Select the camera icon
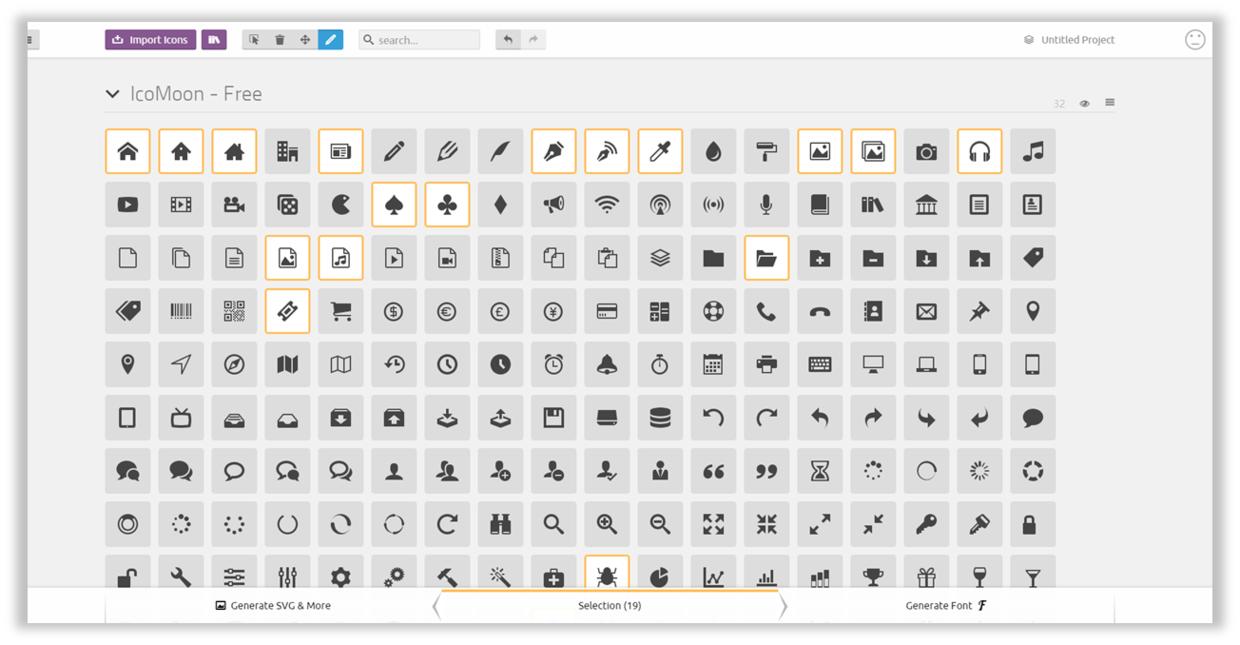The height and width of the screenshot is (645, 1240). pyautogui.click(x=927, y=152)
